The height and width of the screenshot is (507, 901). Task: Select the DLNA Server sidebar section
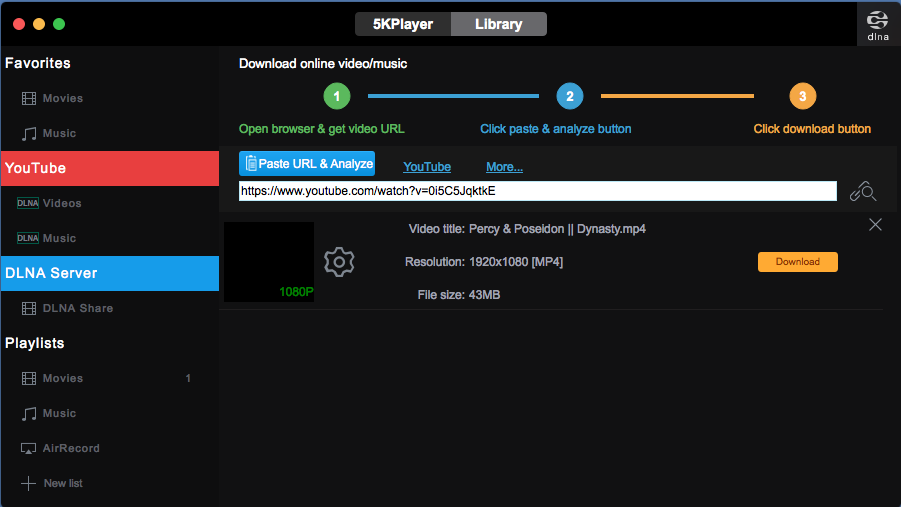click(110, 273)
